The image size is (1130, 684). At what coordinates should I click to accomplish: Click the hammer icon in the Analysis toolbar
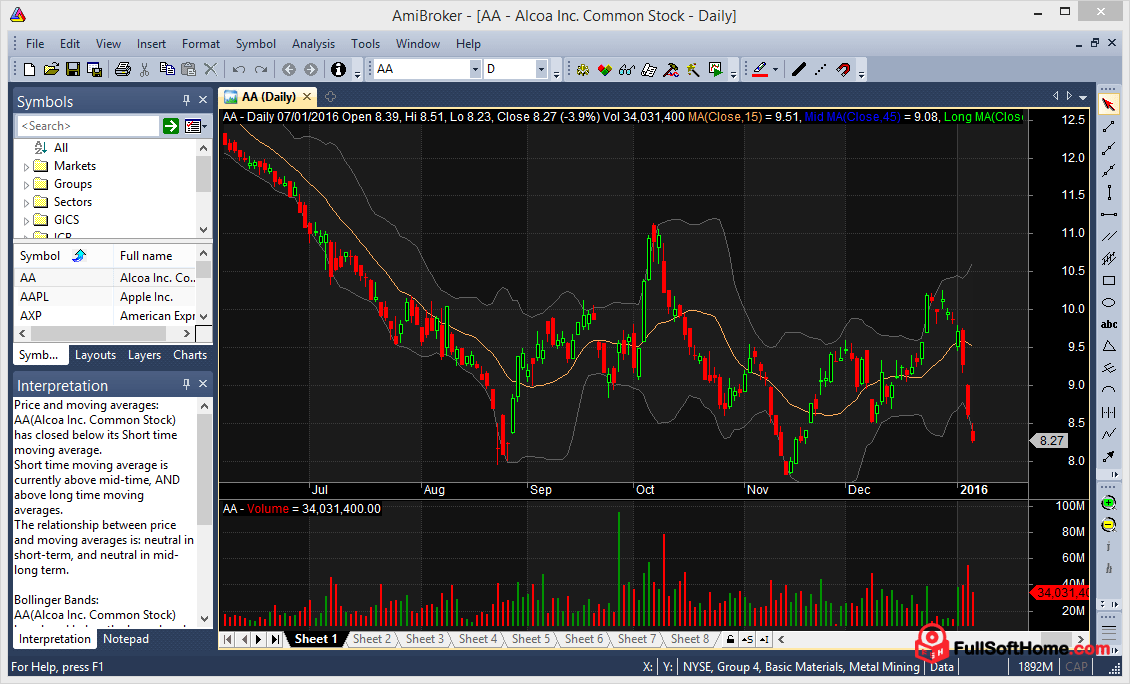pyautogui.click(x=671, y=69)
